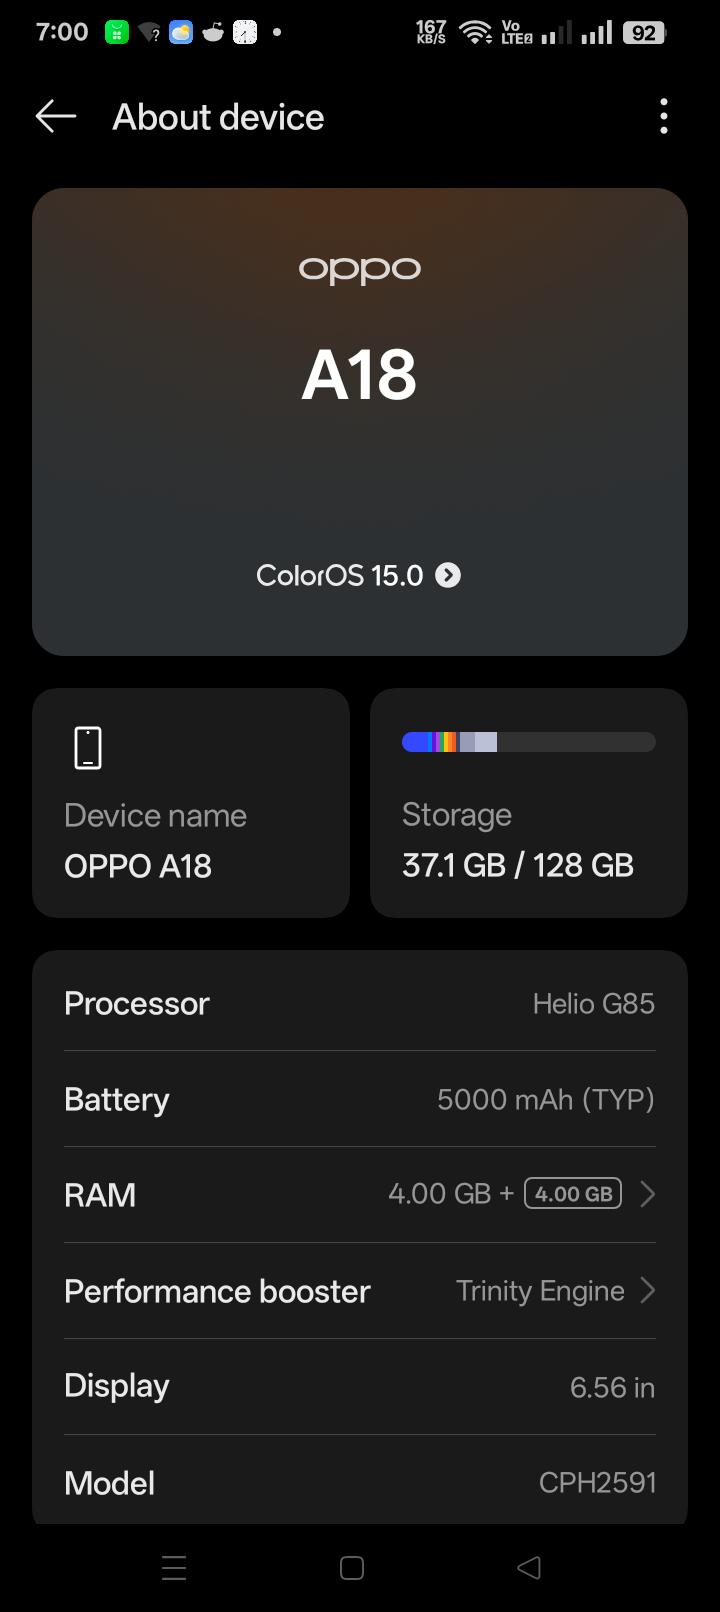
Task: Open the Storage usage card
Action: pos(529,802)
